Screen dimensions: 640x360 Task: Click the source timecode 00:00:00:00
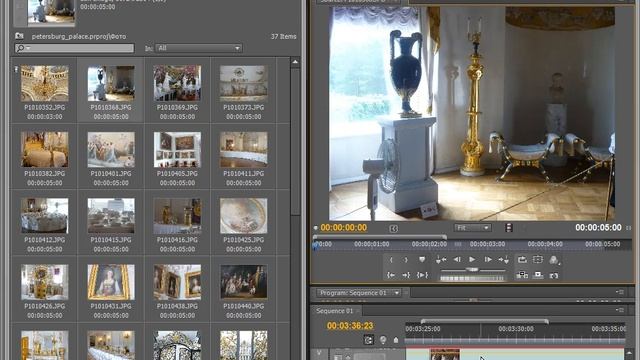[x=343, y=228]
